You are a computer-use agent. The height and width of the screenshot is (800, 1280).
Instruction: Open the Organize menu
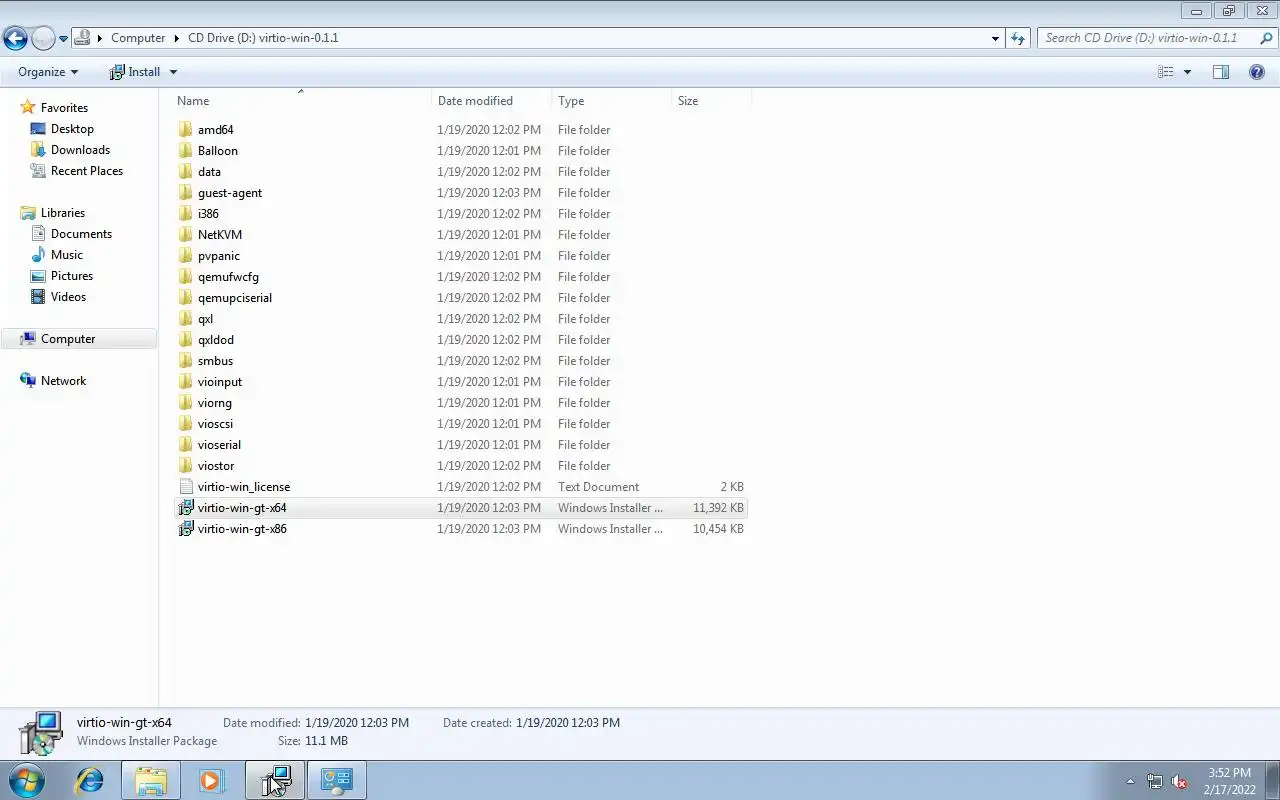[x=48, y=72]
